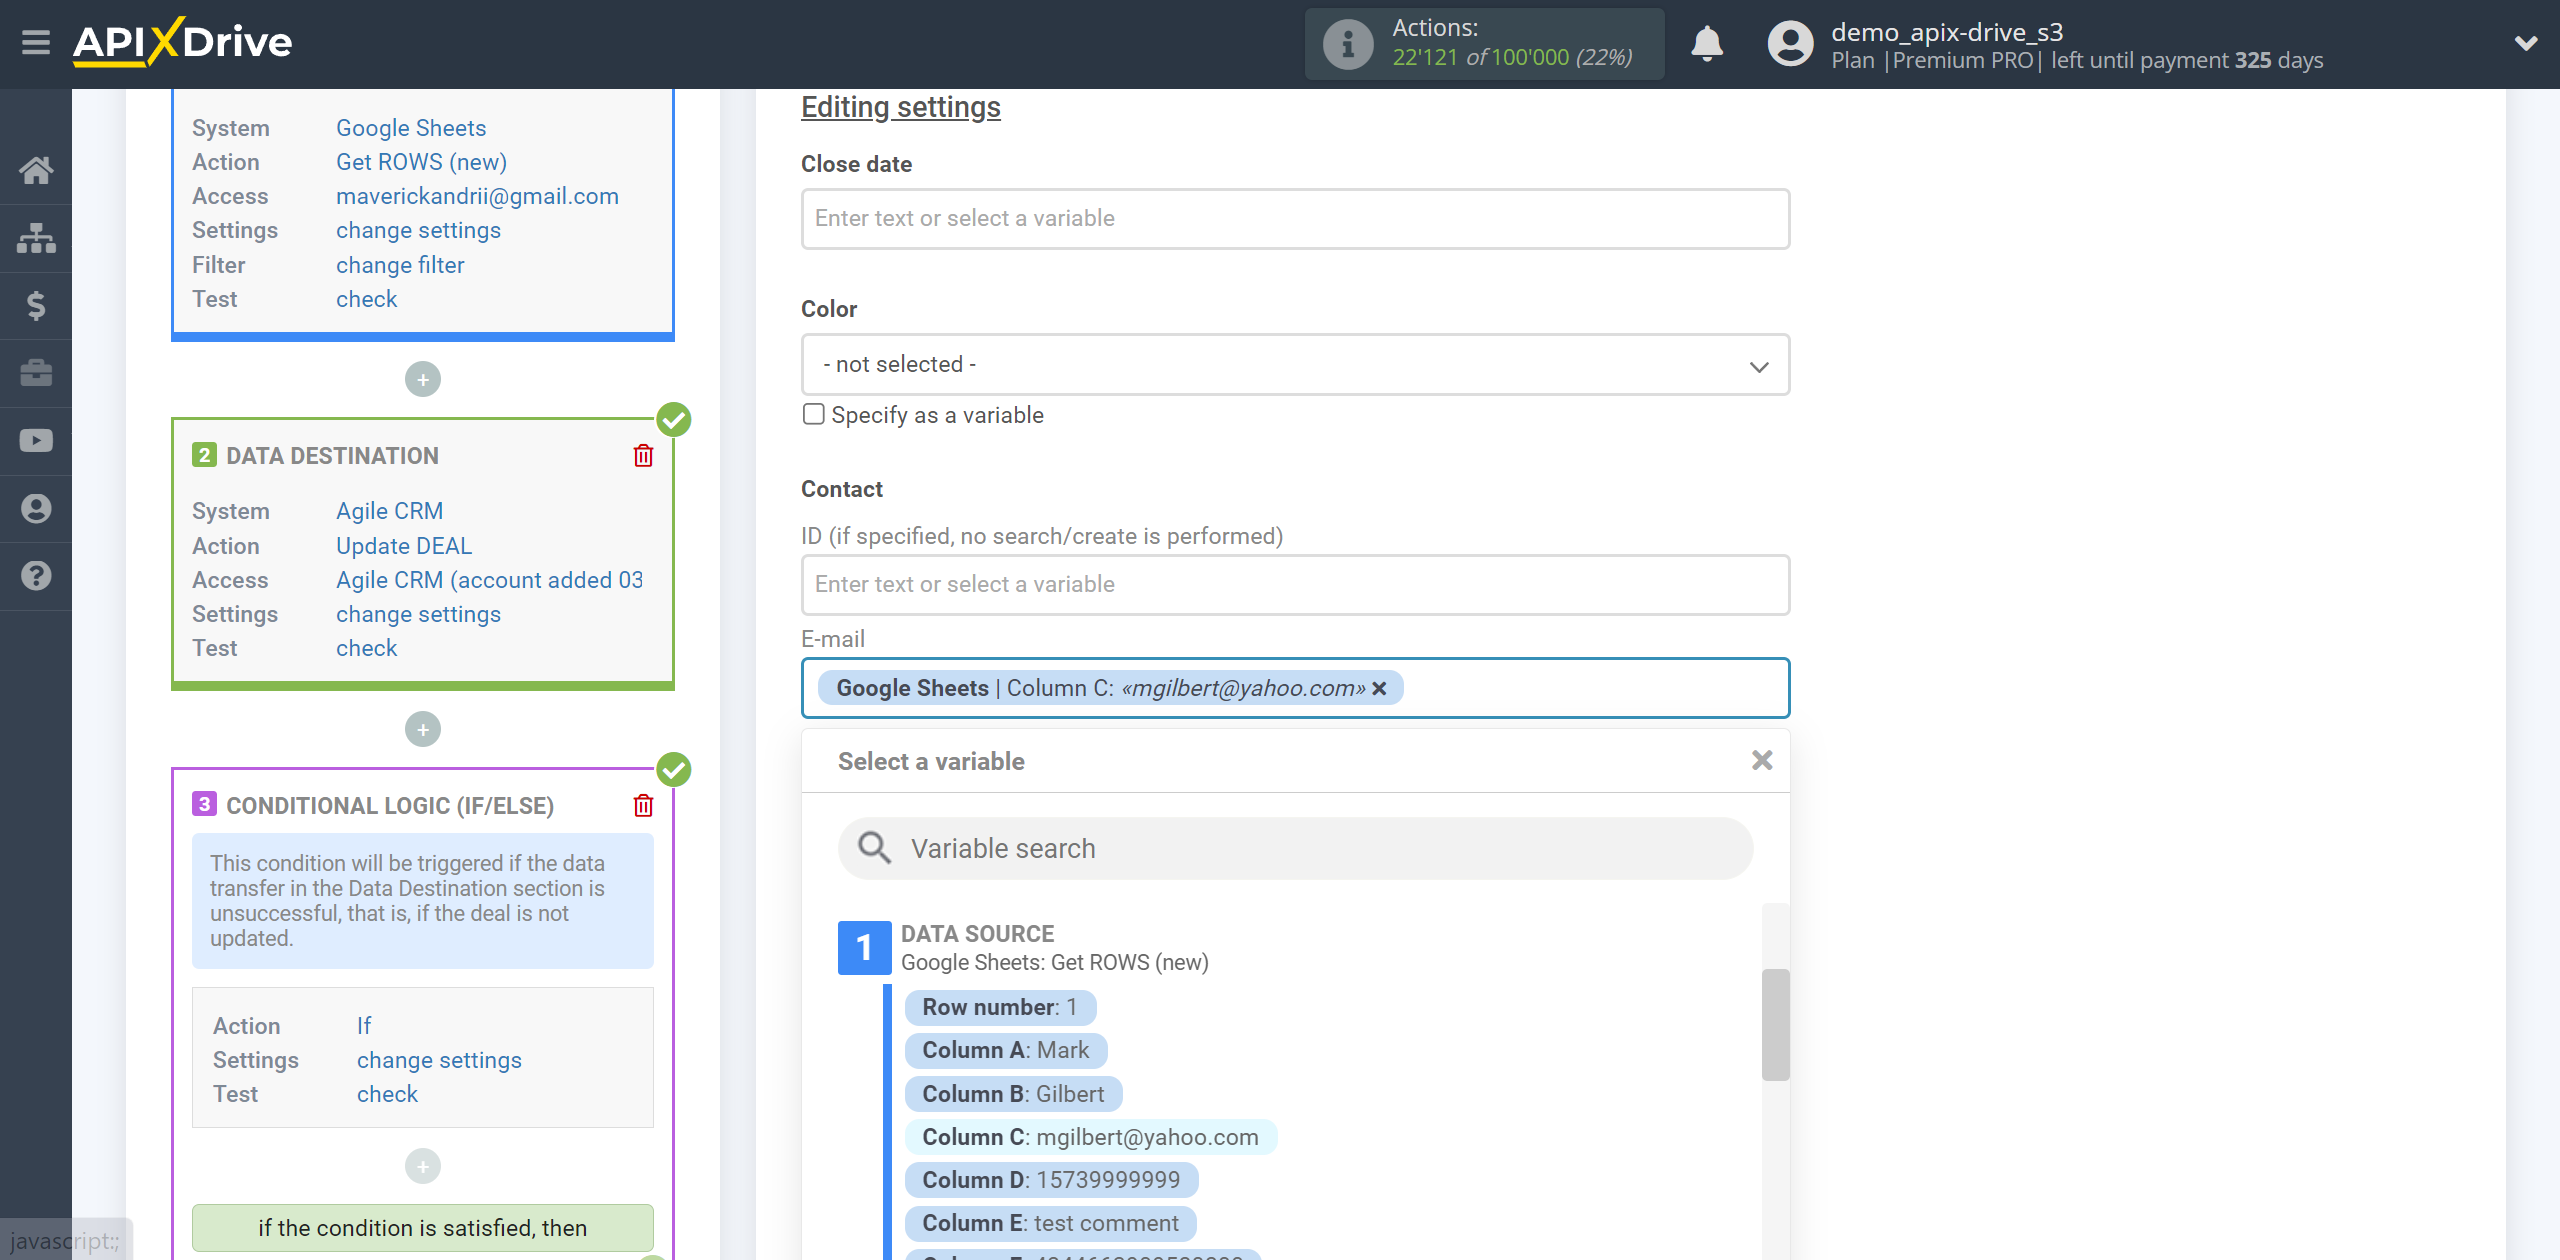Click change settings under Data Source
This screenshot has width=2560, height=1260.
pos(418,230)
